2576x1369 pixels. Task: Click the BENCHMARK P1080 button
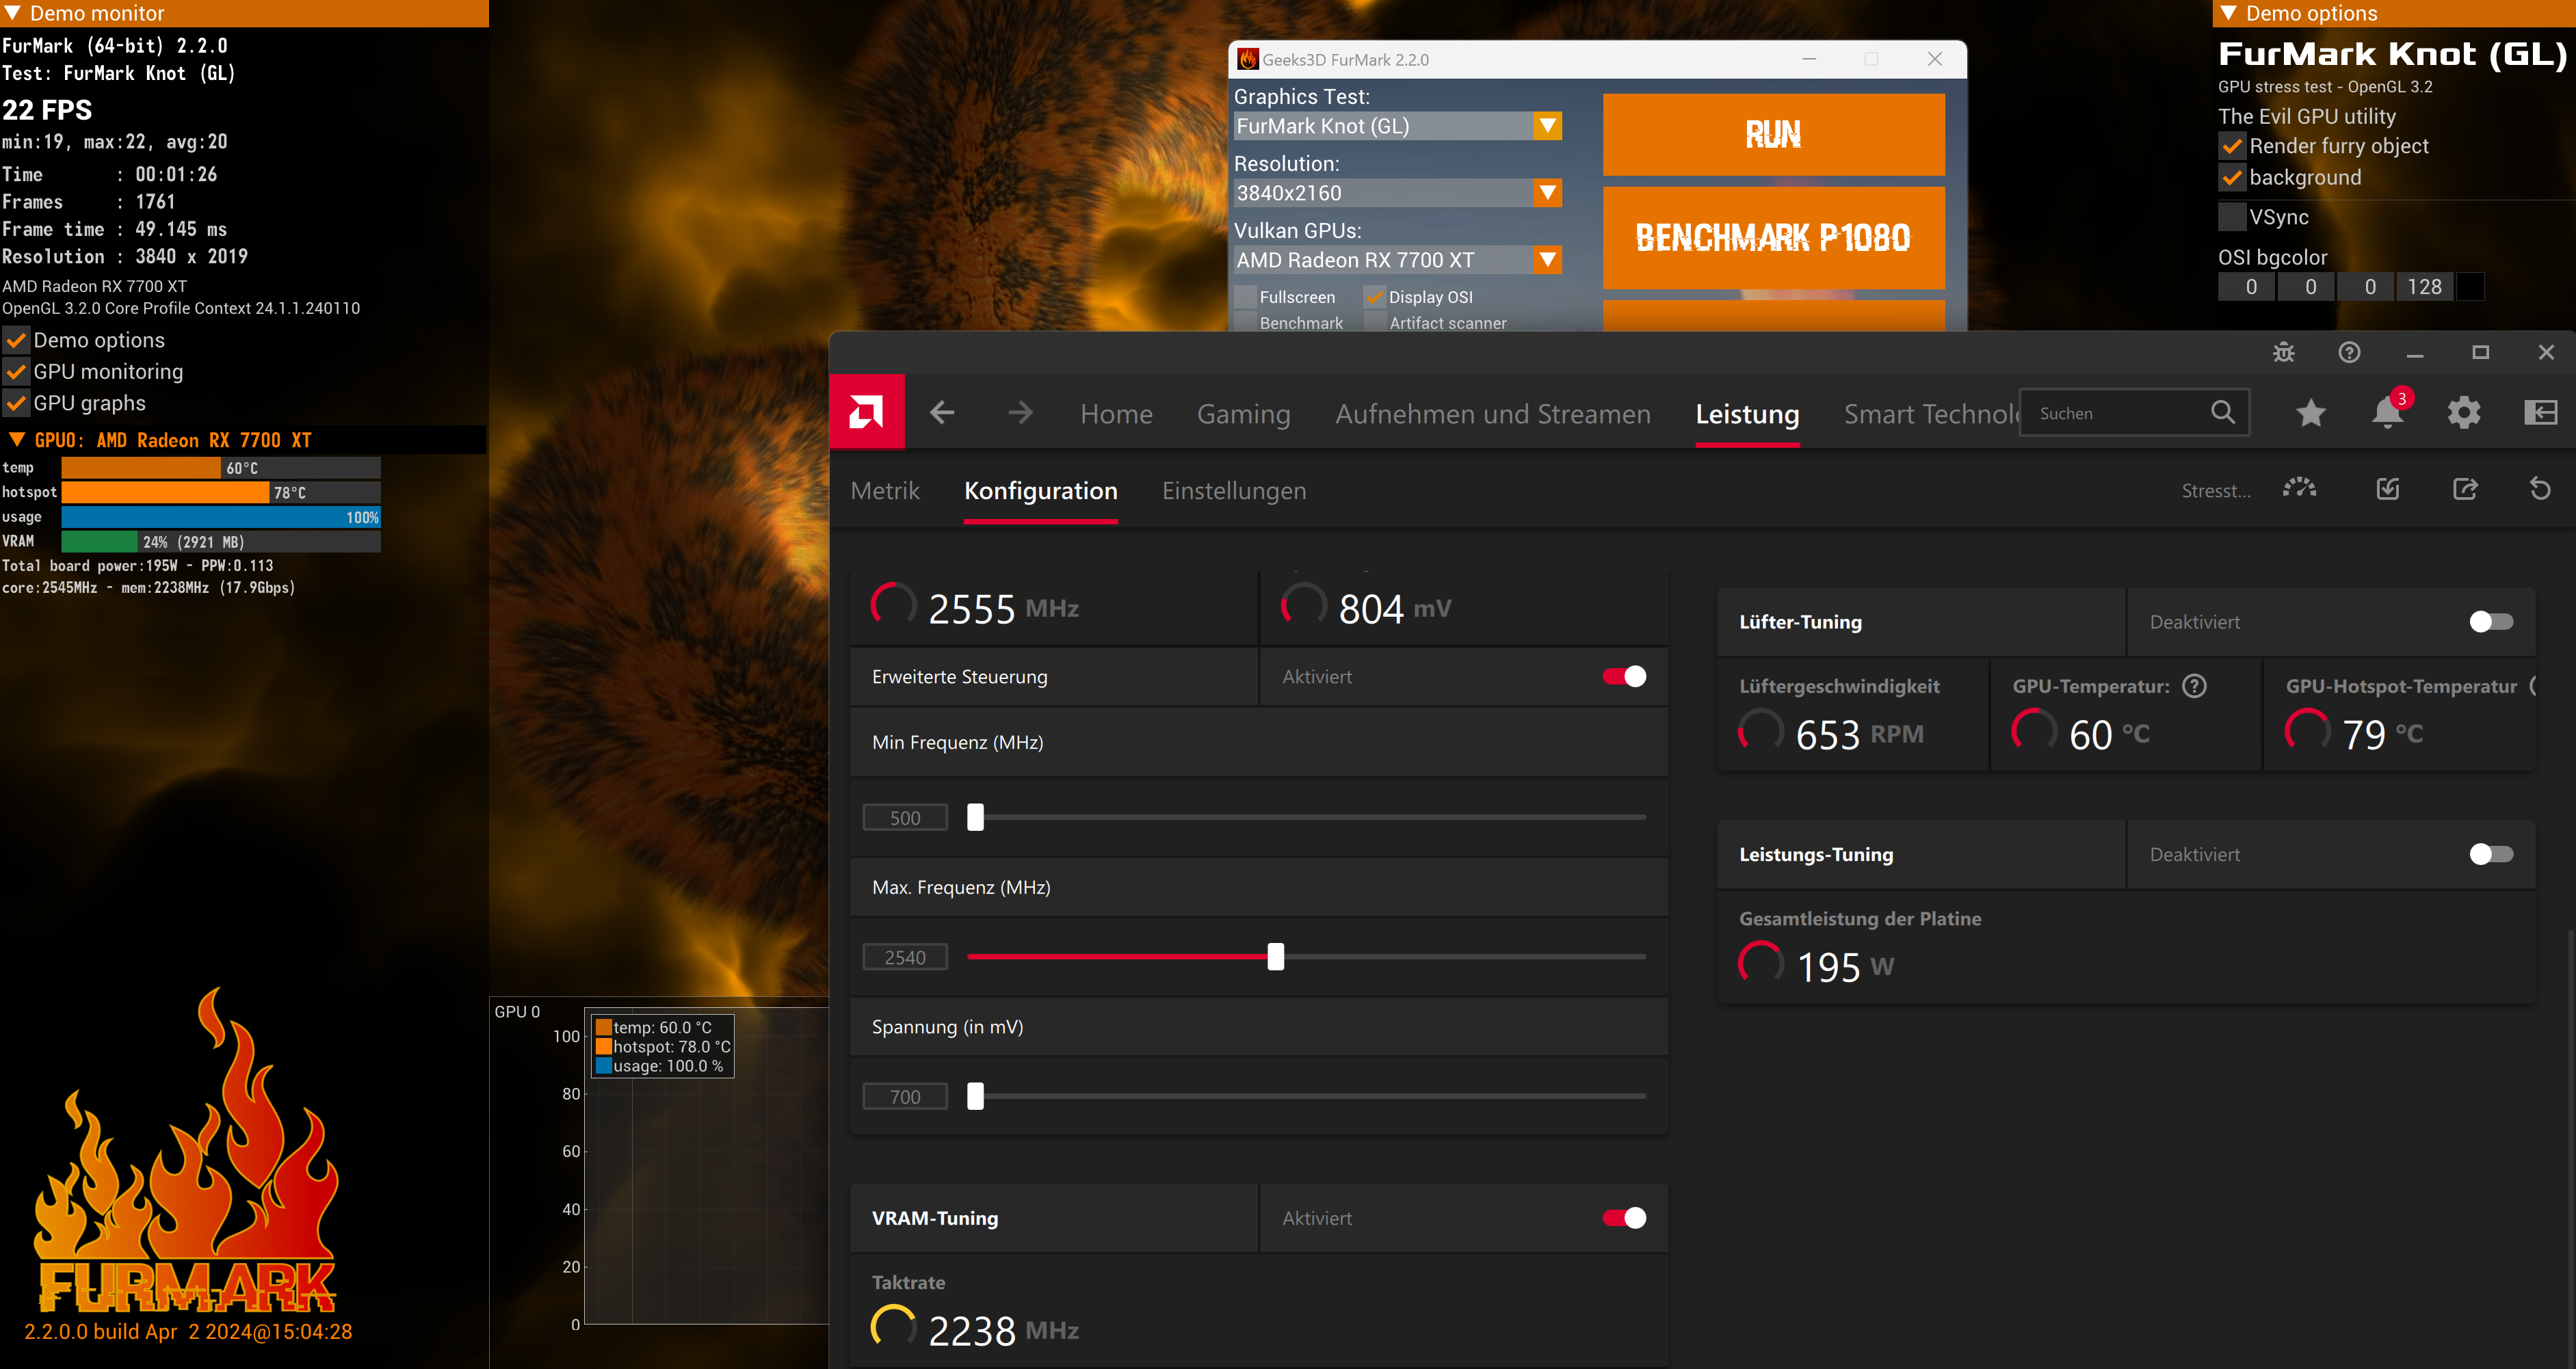(x=1773, y=238)
